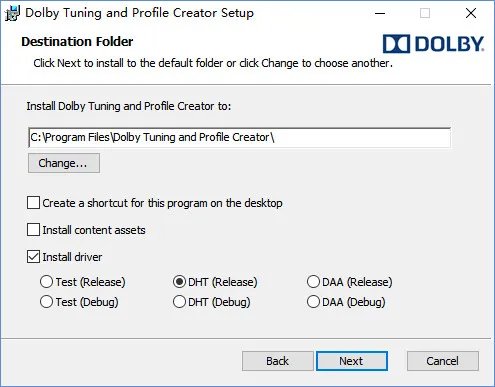Screen dimensions: 495x387
Task: Open the Change... folder browser
Action: coord(64,163)
